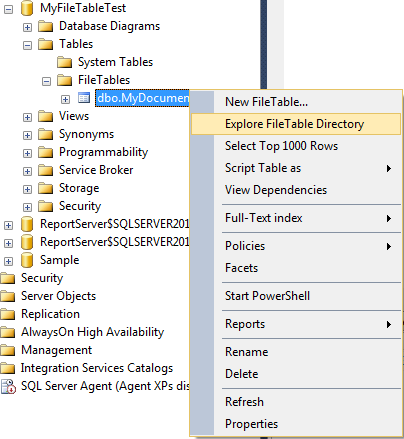Expand the Storage node
Screen dimensions: 404x439
(27, 189)
